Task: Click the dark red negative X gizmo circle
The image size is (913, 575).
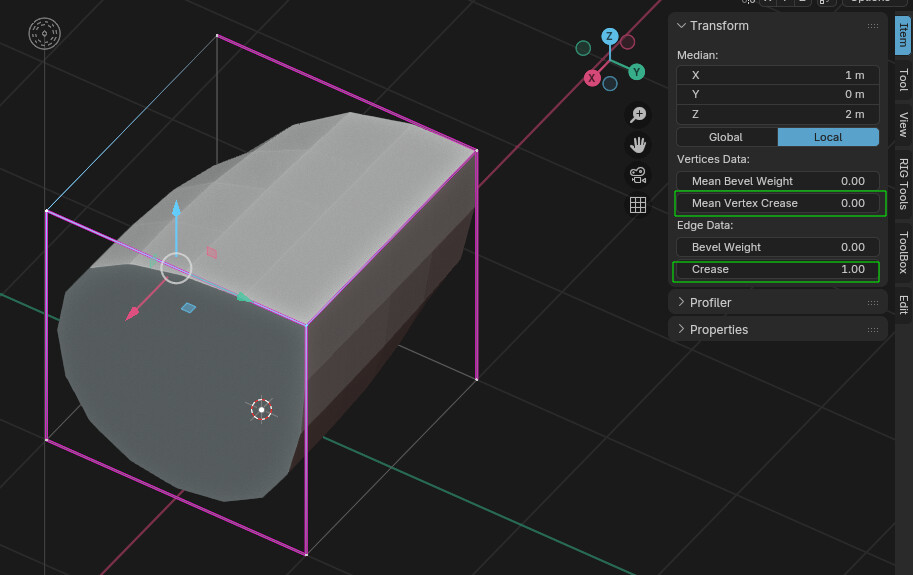Action: pos(627,42)
